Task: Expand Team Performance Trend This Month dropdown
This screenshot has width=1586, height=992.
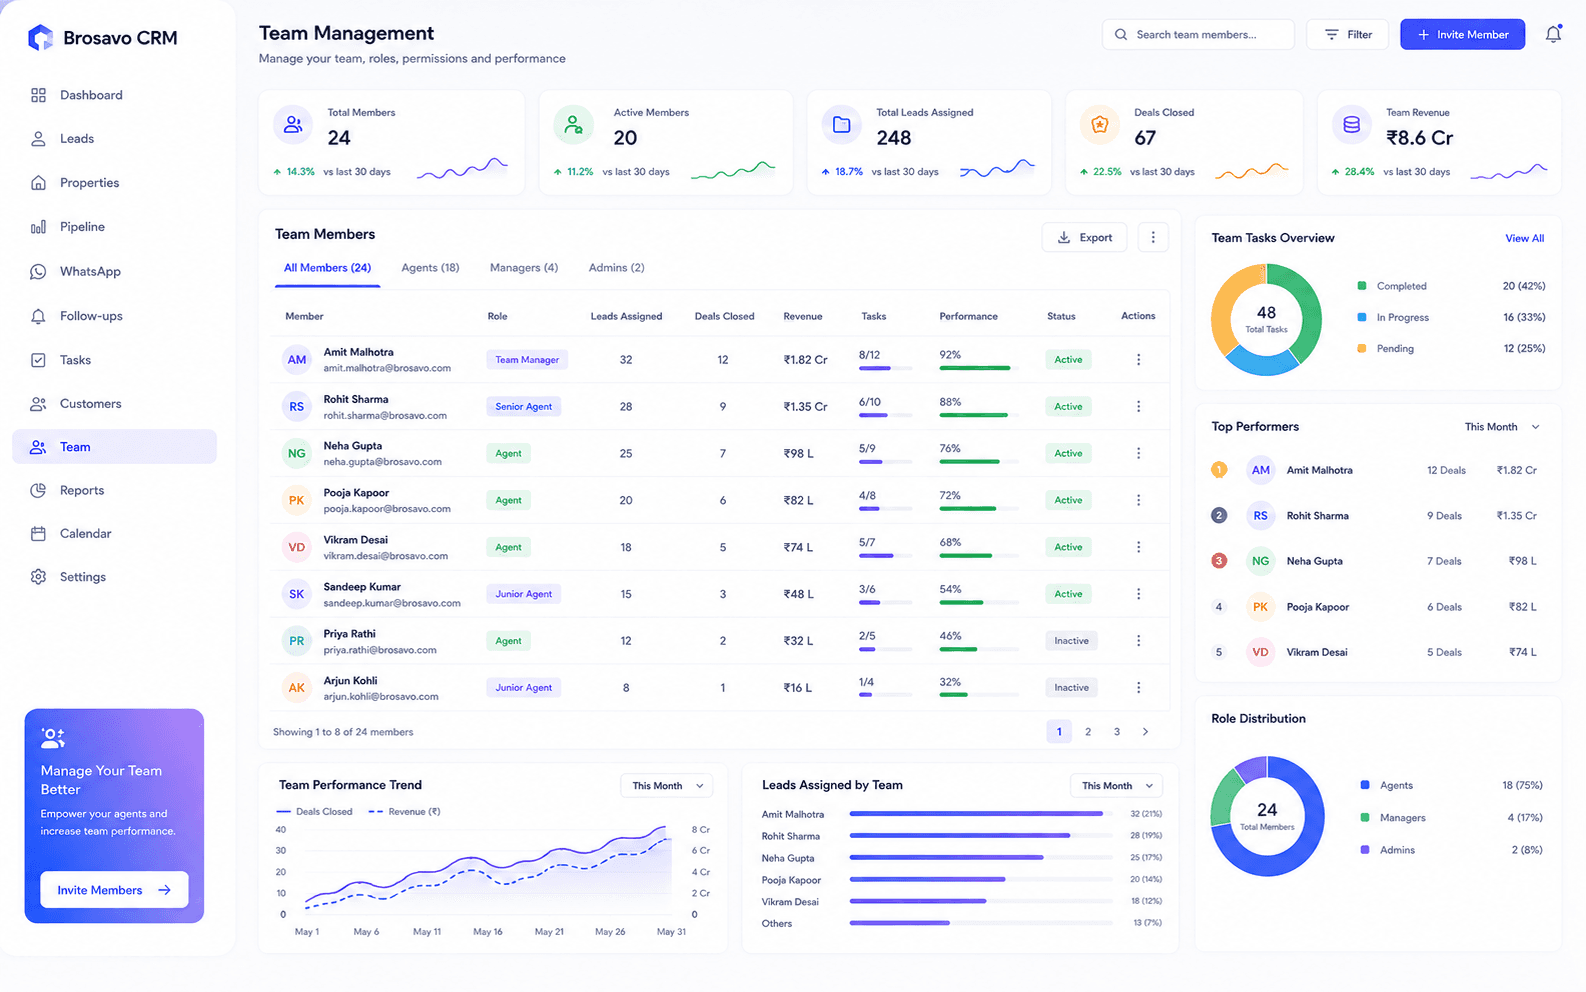Action: [666, 786]
